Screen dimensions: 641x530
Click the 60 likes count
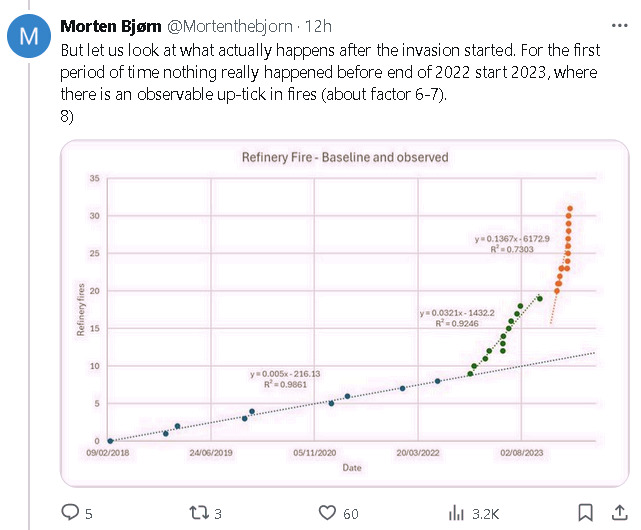[351, 513]
